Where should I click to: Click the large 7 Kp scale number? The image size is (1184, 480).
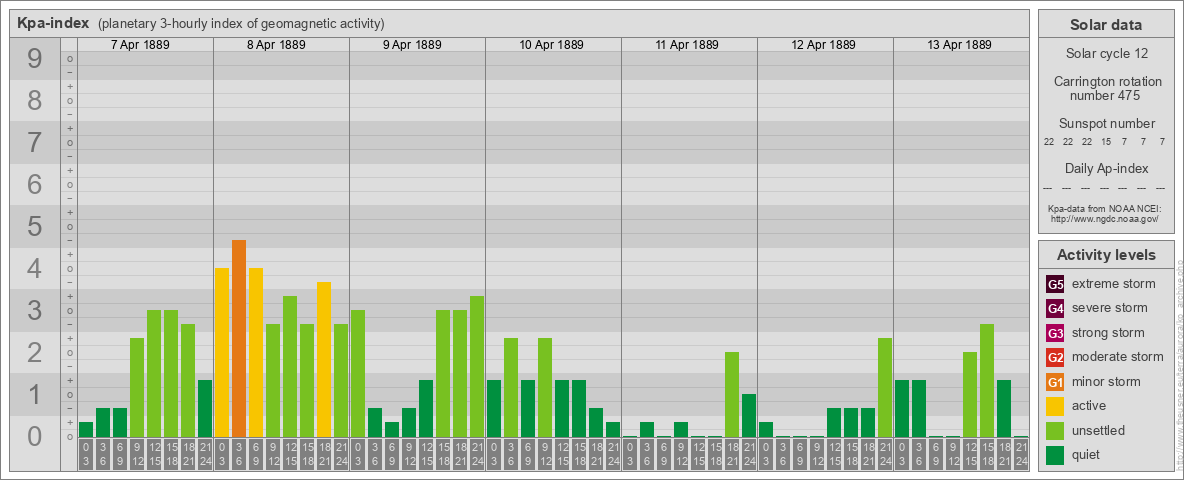click(34, 143)
